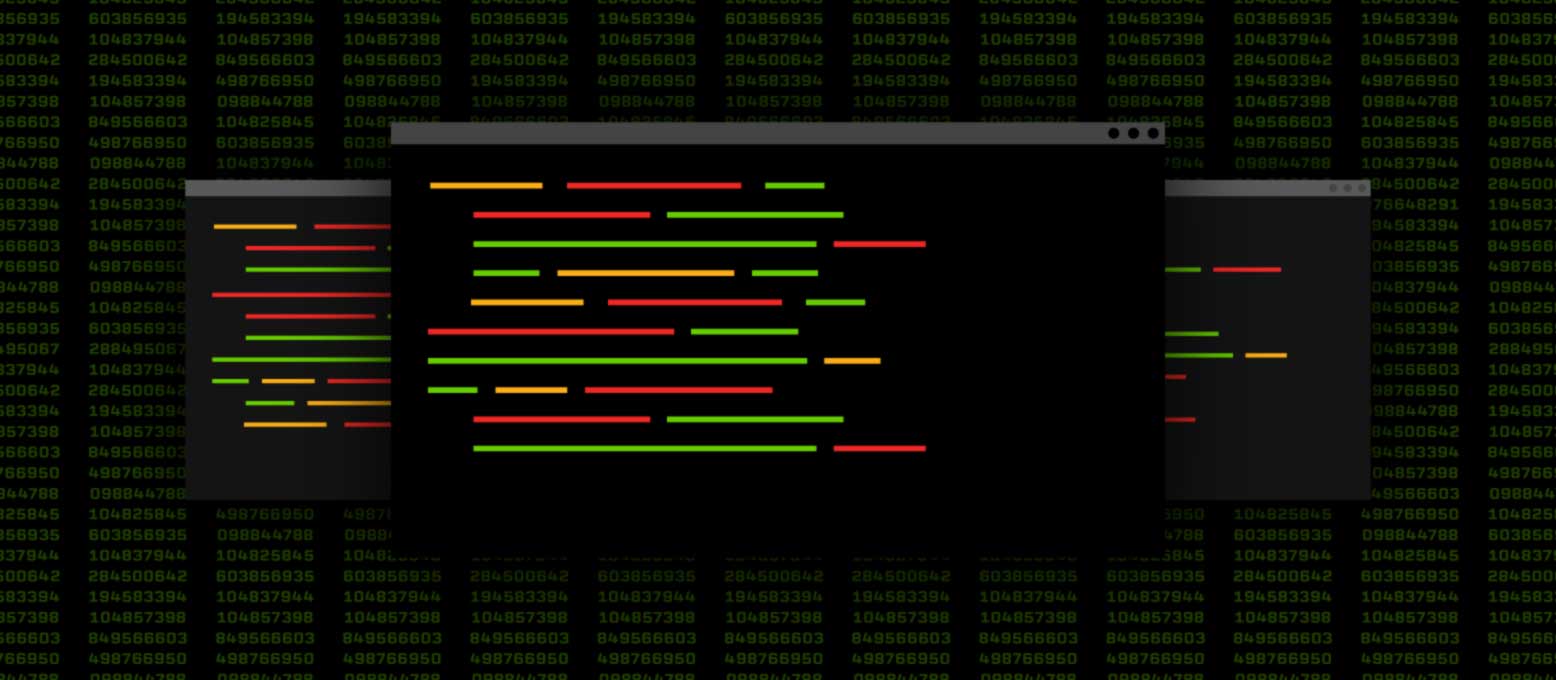Click the rightmost dot in the center window title bar
1556x680 pixels.
pos(1153,133)
